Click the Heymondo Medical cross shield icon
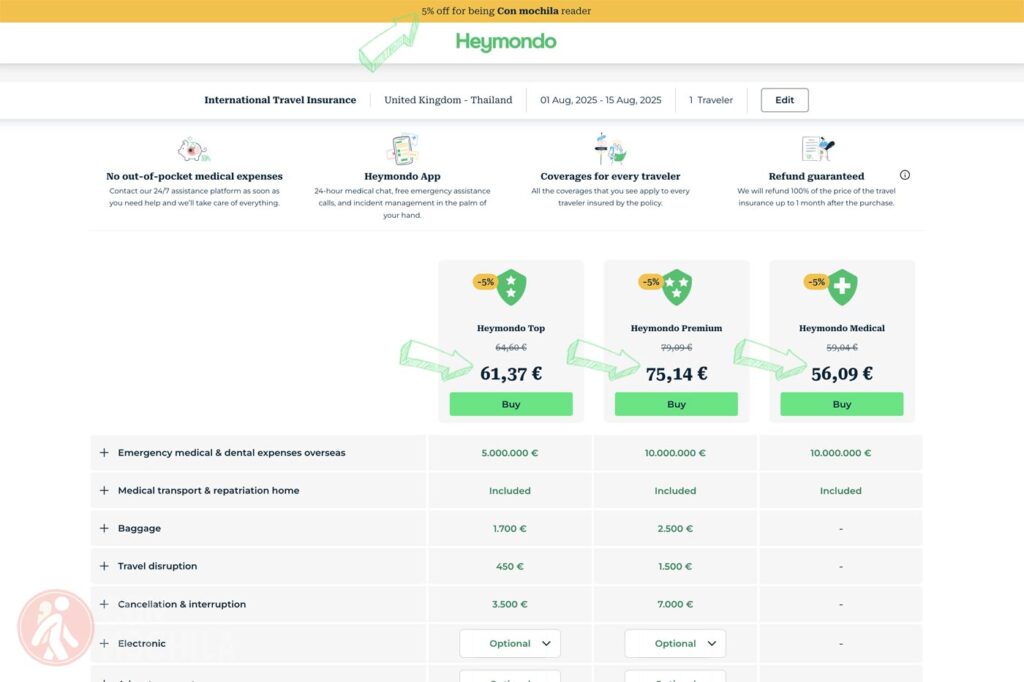1024x682 pixels. pyautogui.click(x=842, y=287)
